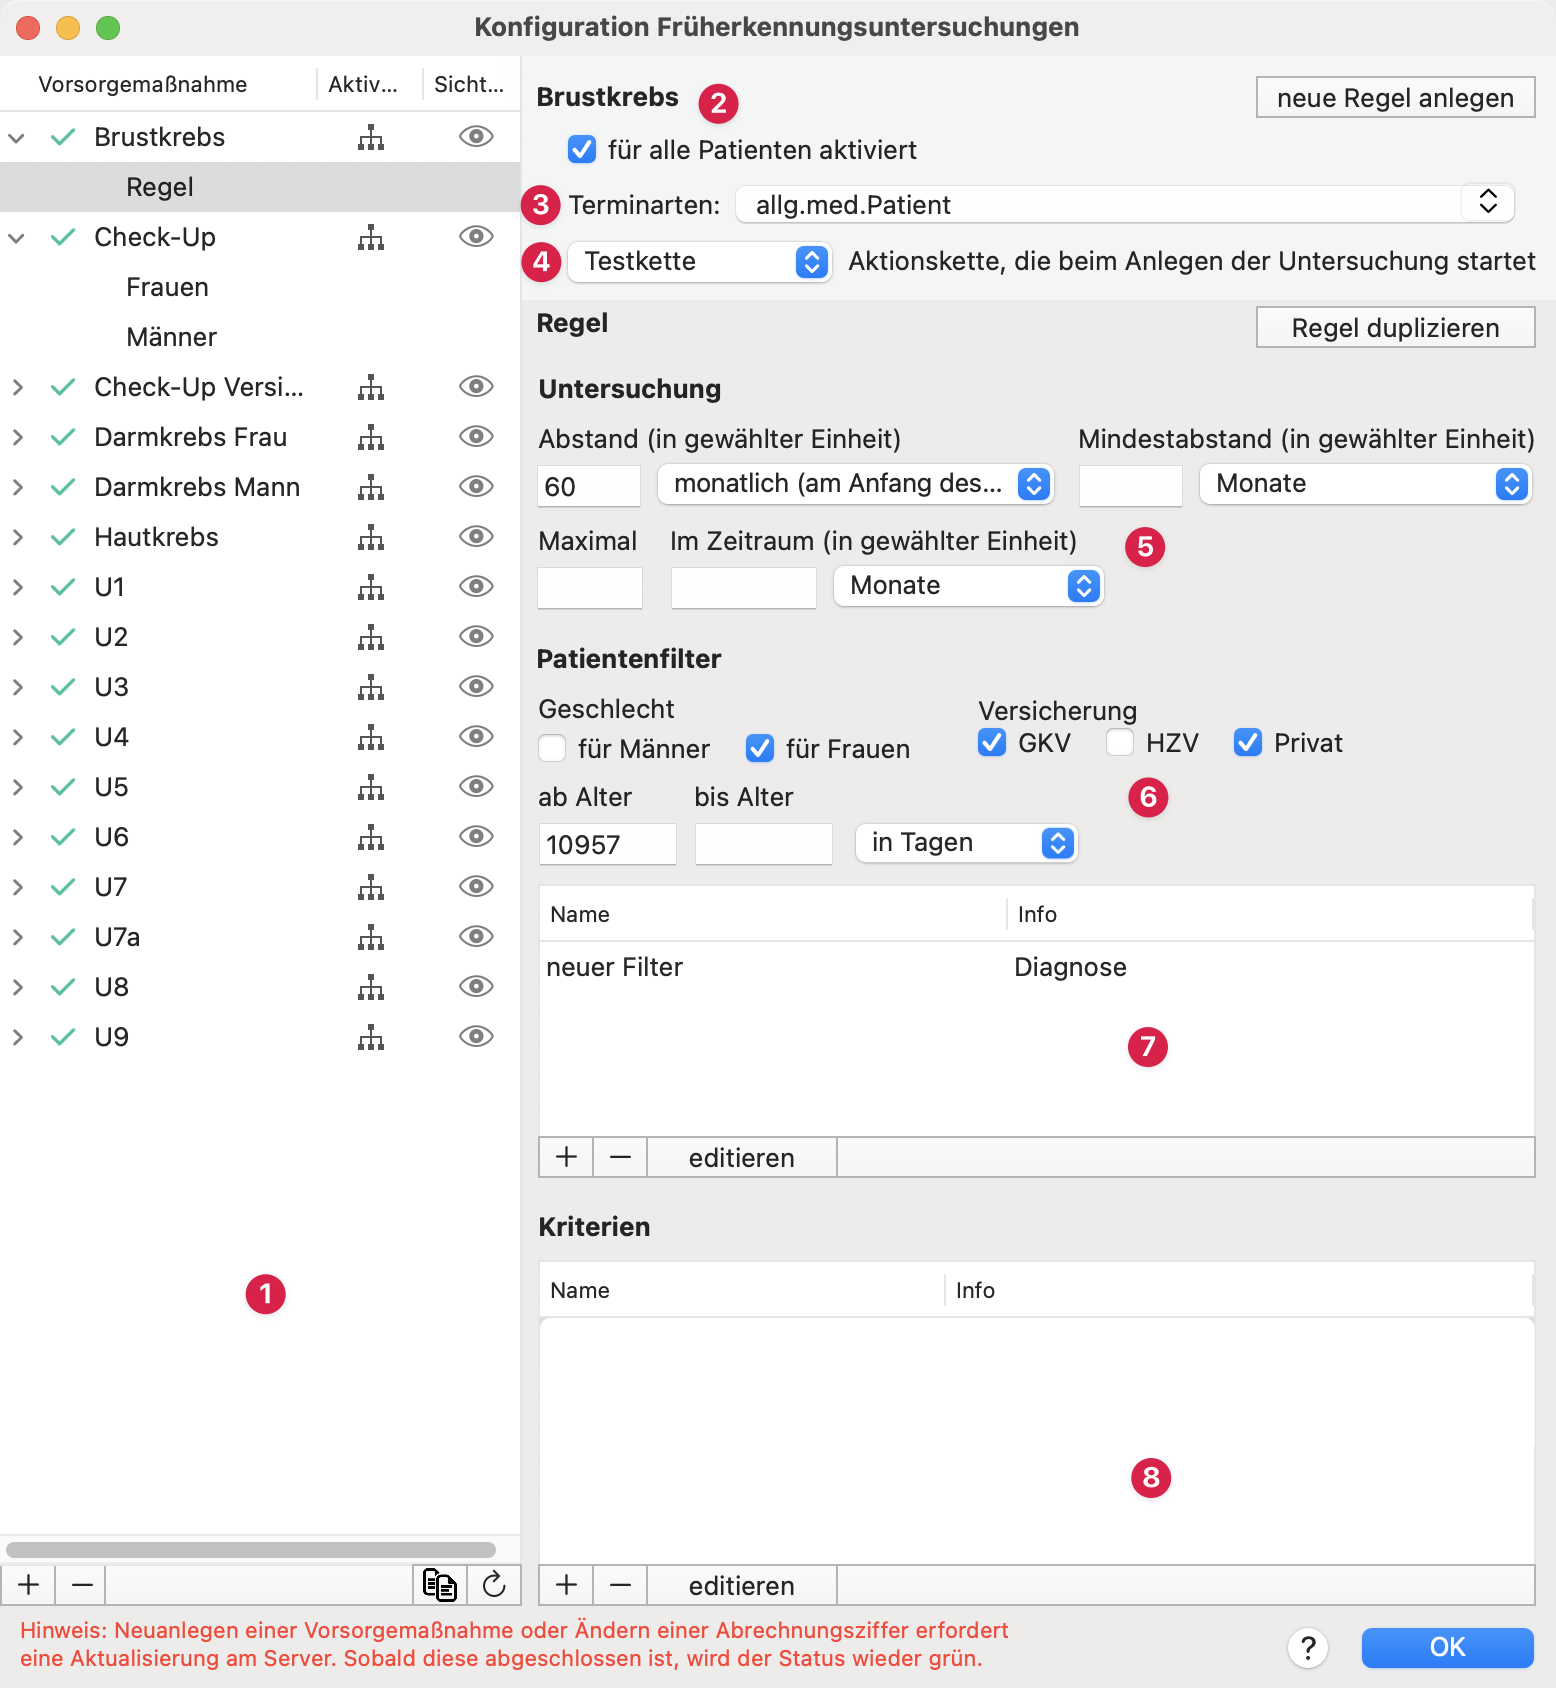The width and height of the screenshot is (1556, 1688).
Task: Add a new Patientenfilter entry with plus
Action: (x=566, y=1157)
